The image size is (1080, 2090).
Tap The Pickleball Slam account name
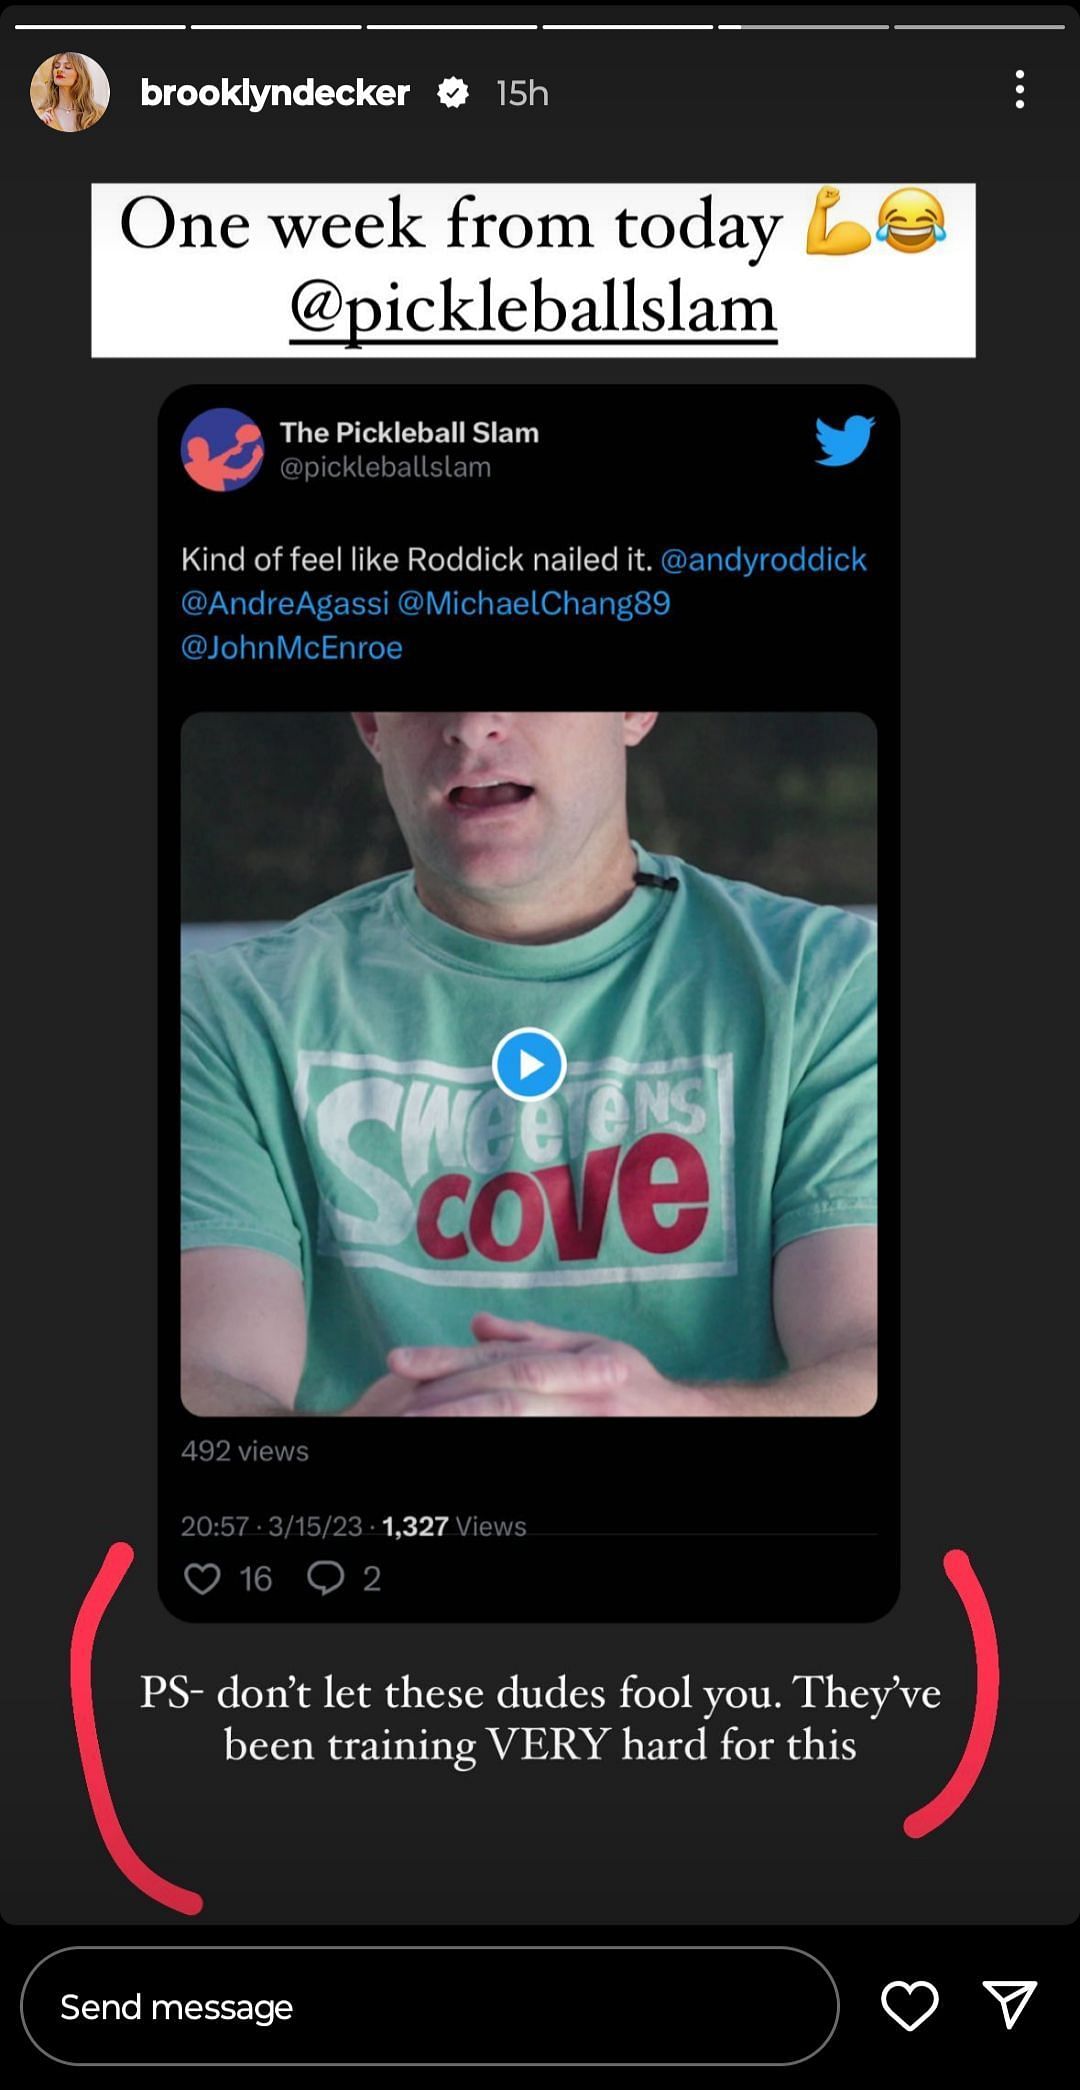pos(409,432)
